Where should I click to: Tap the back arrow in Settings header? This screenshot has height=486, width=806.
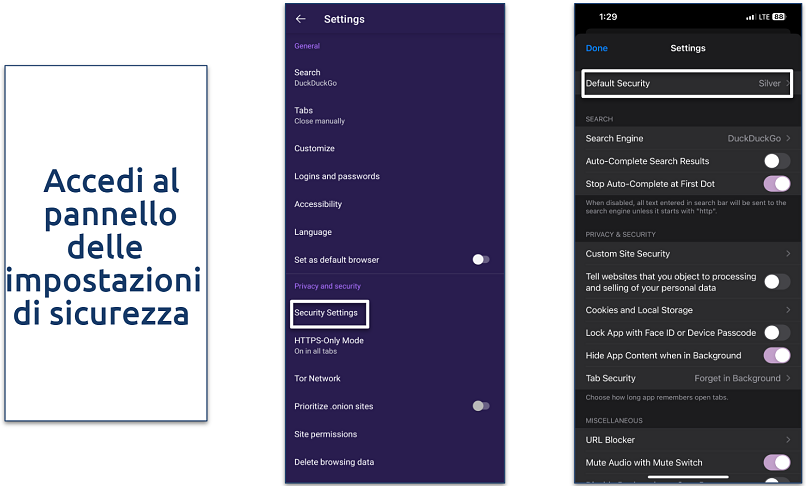300,19
